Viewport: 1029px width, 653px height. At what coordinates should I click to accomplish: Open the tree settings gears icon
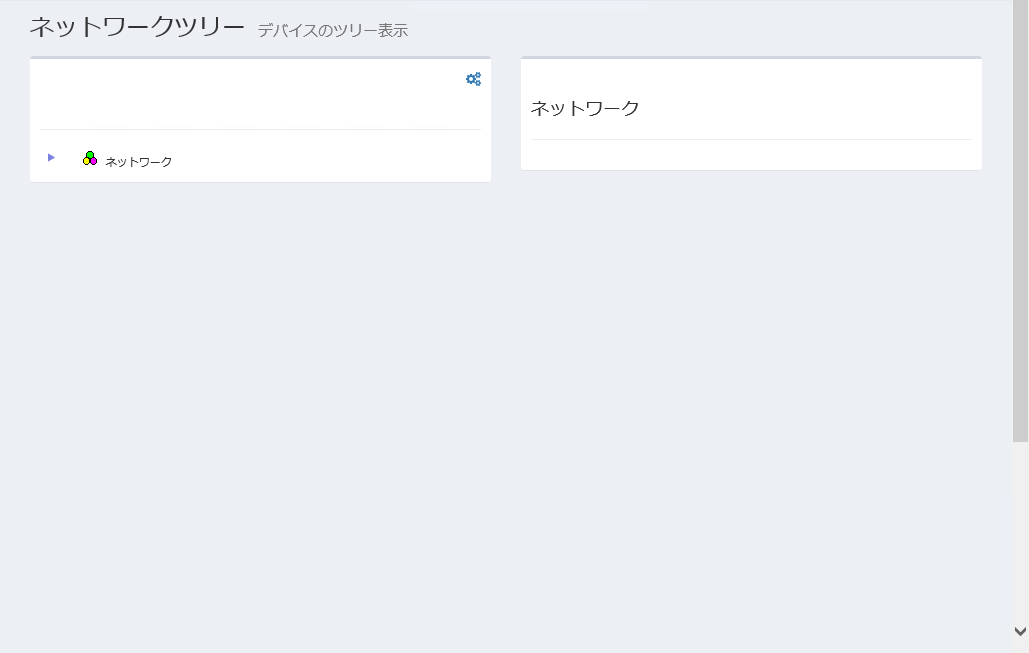click(x=473, y=79)
